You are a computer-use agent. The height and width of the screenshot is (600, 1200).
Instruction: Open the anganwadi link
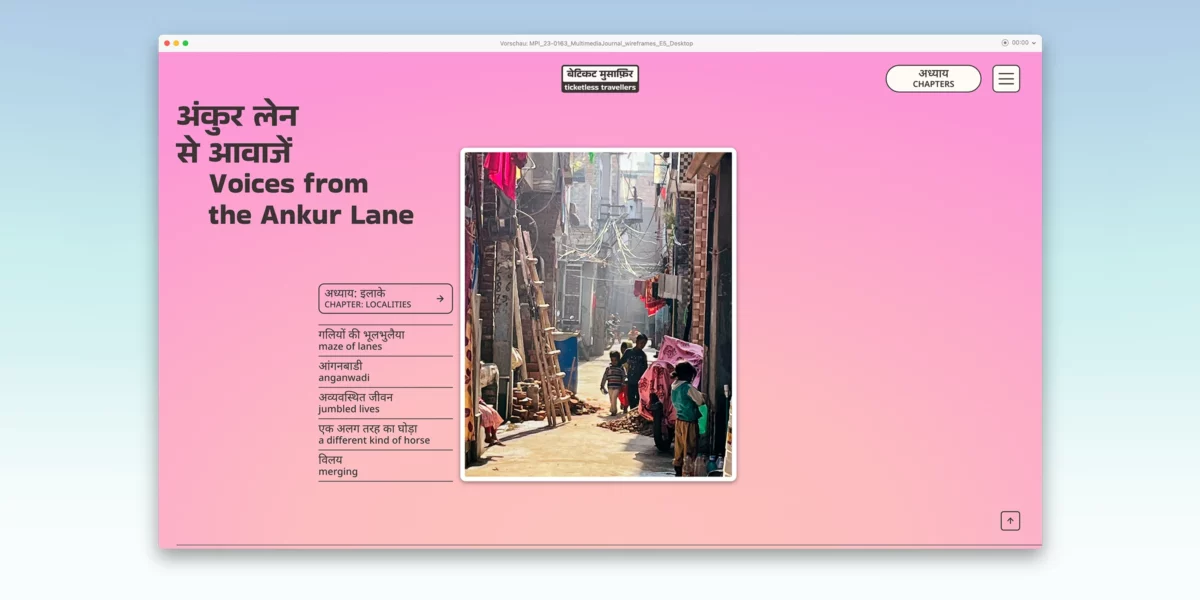[385, 372]
